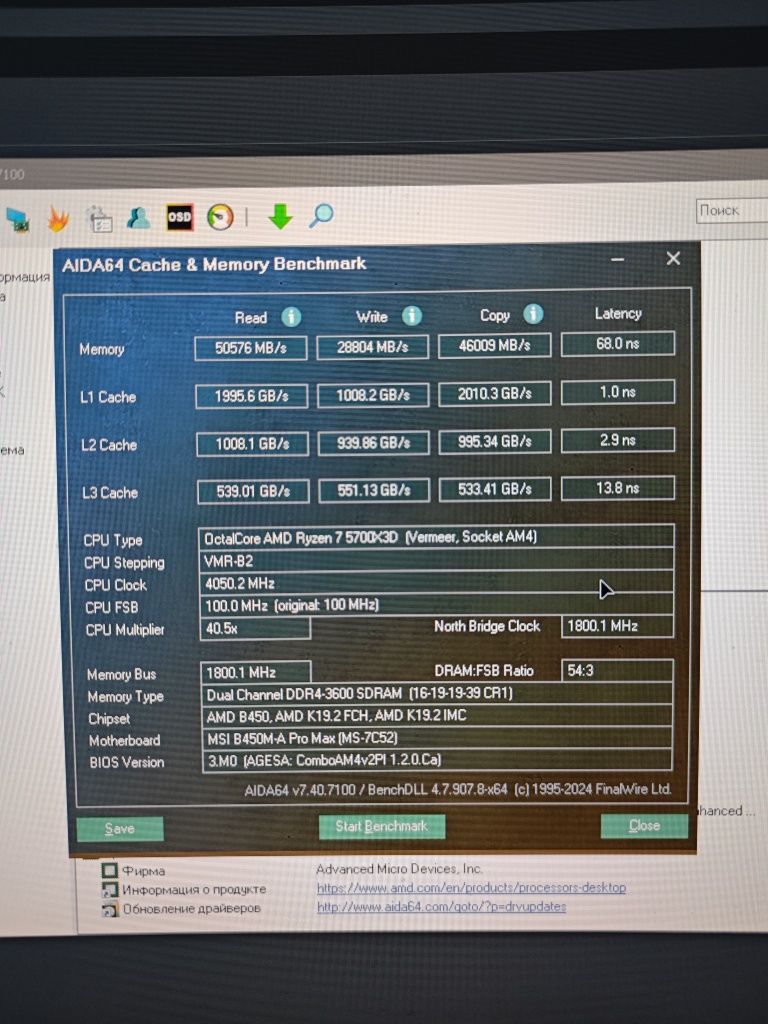Screen dimensions: 768x1024
Task: Click the Фирма row icon
Action: click(110, 871)
